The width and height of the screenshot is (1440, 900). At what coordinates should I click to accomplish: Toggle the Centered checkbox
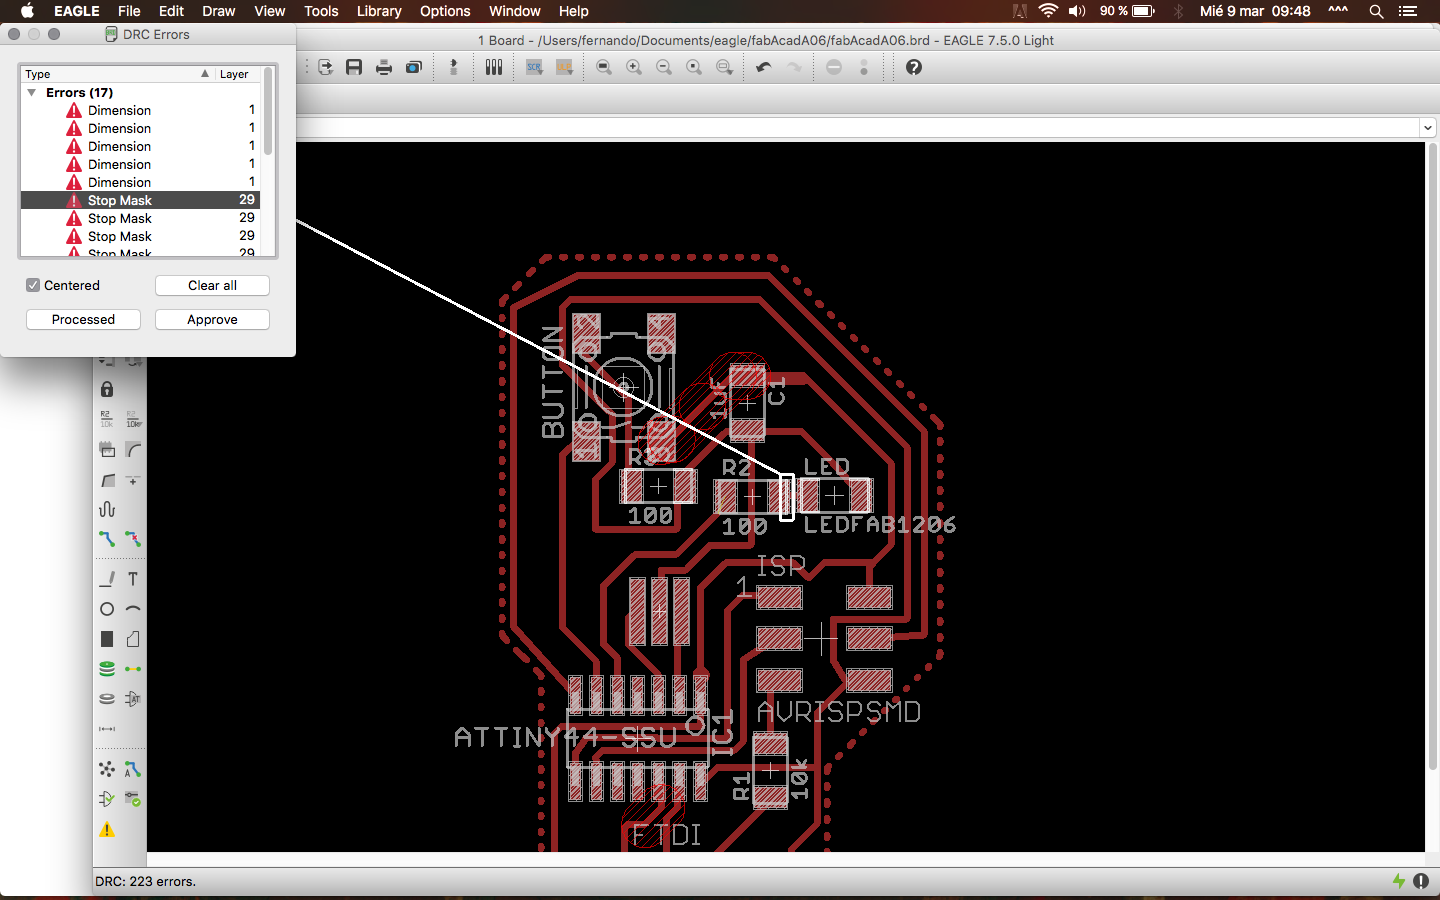click(x=33, y=285)
